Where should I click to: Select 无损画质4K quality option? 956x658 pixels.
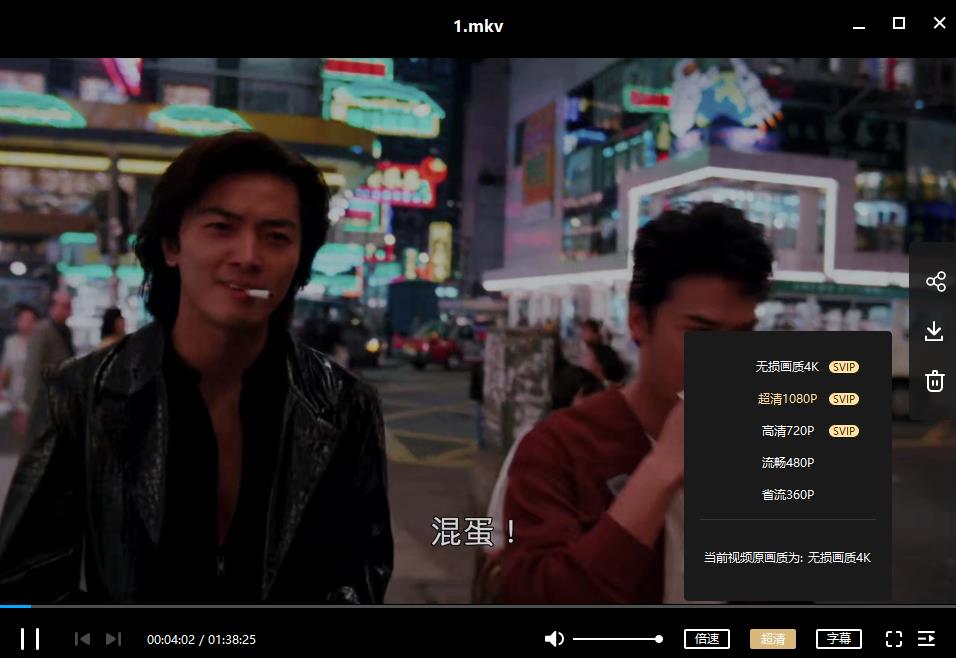click(787, 367)
